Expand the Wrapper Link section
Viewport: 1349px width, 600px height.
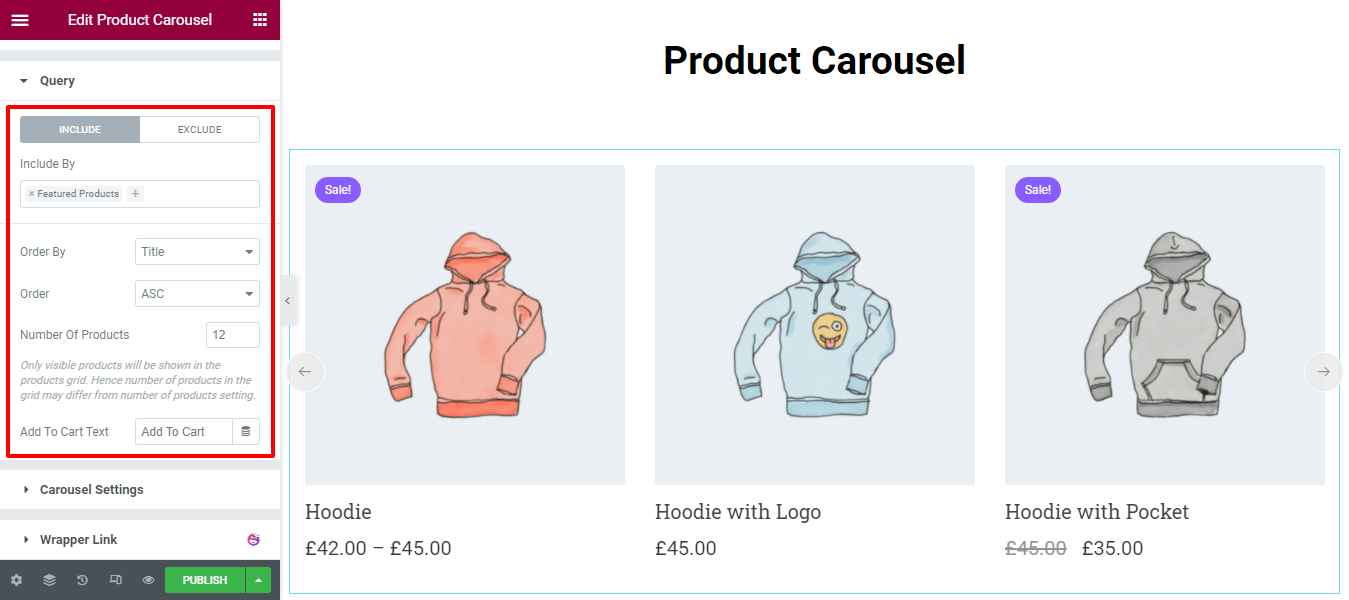(x=79, y=540)
